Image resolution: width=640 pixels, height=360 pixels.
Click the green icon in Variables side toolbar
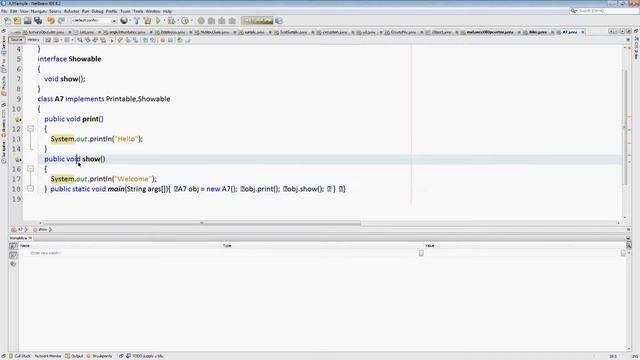pyautogui.click(x=13, y=264)
